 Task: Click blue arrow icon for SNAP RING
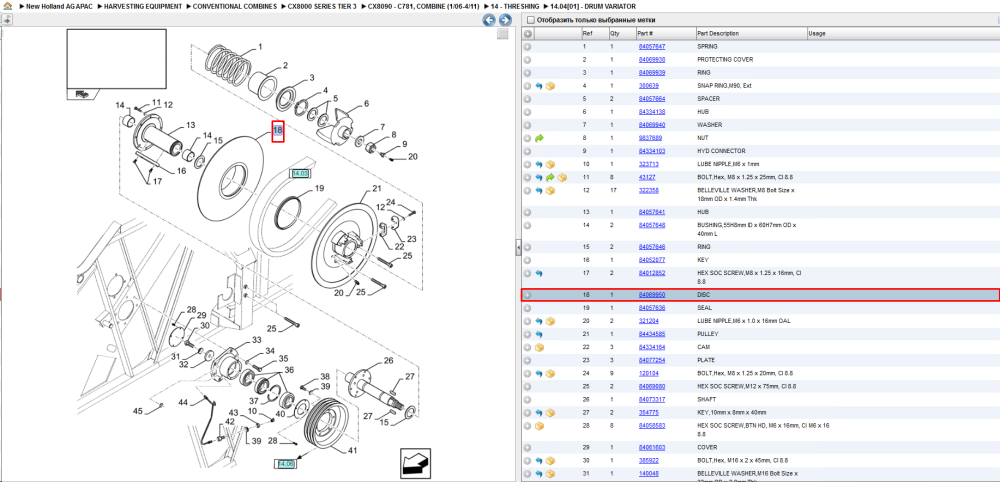539,85
